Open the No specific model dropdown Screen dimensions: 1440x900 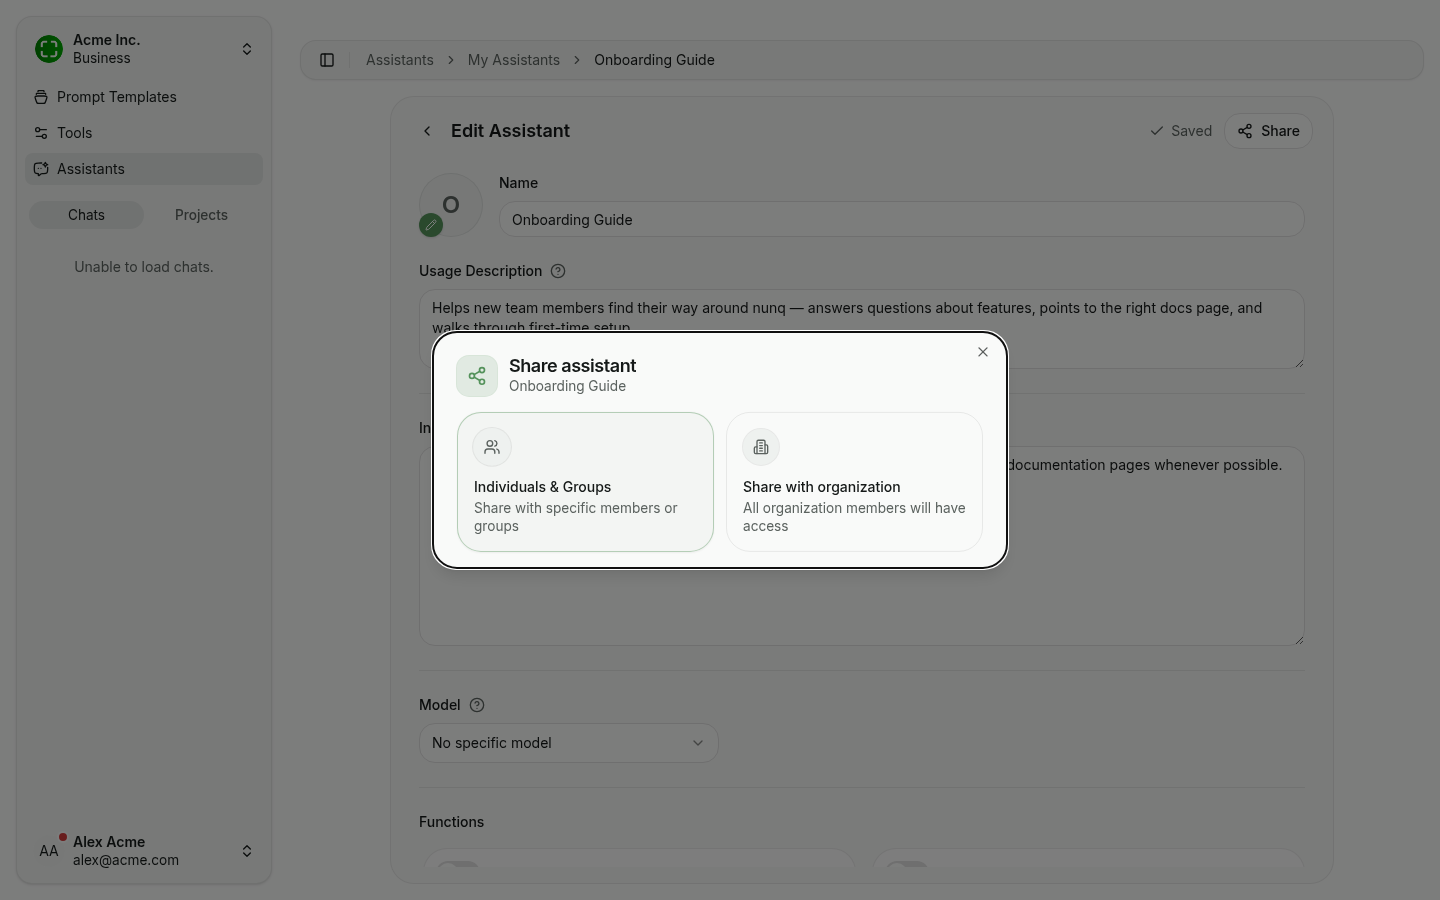click(568, 743)
